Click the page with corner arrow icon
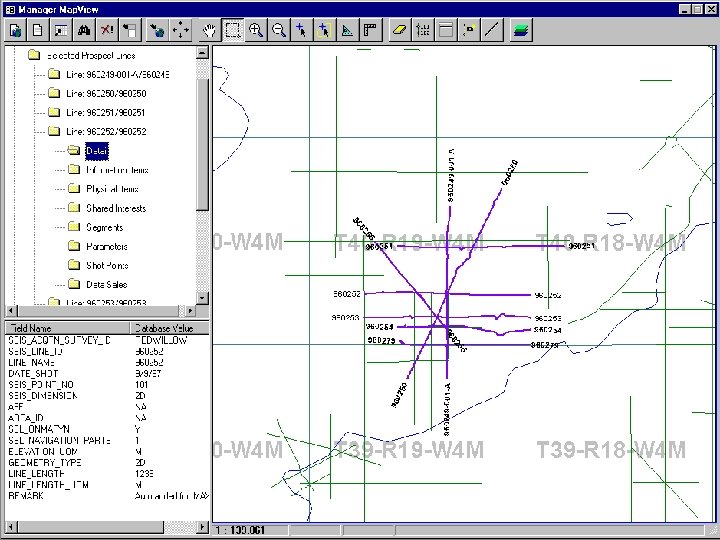Viewport: 720px width, 540px height. pyautogui.click(x=130, y=30)
